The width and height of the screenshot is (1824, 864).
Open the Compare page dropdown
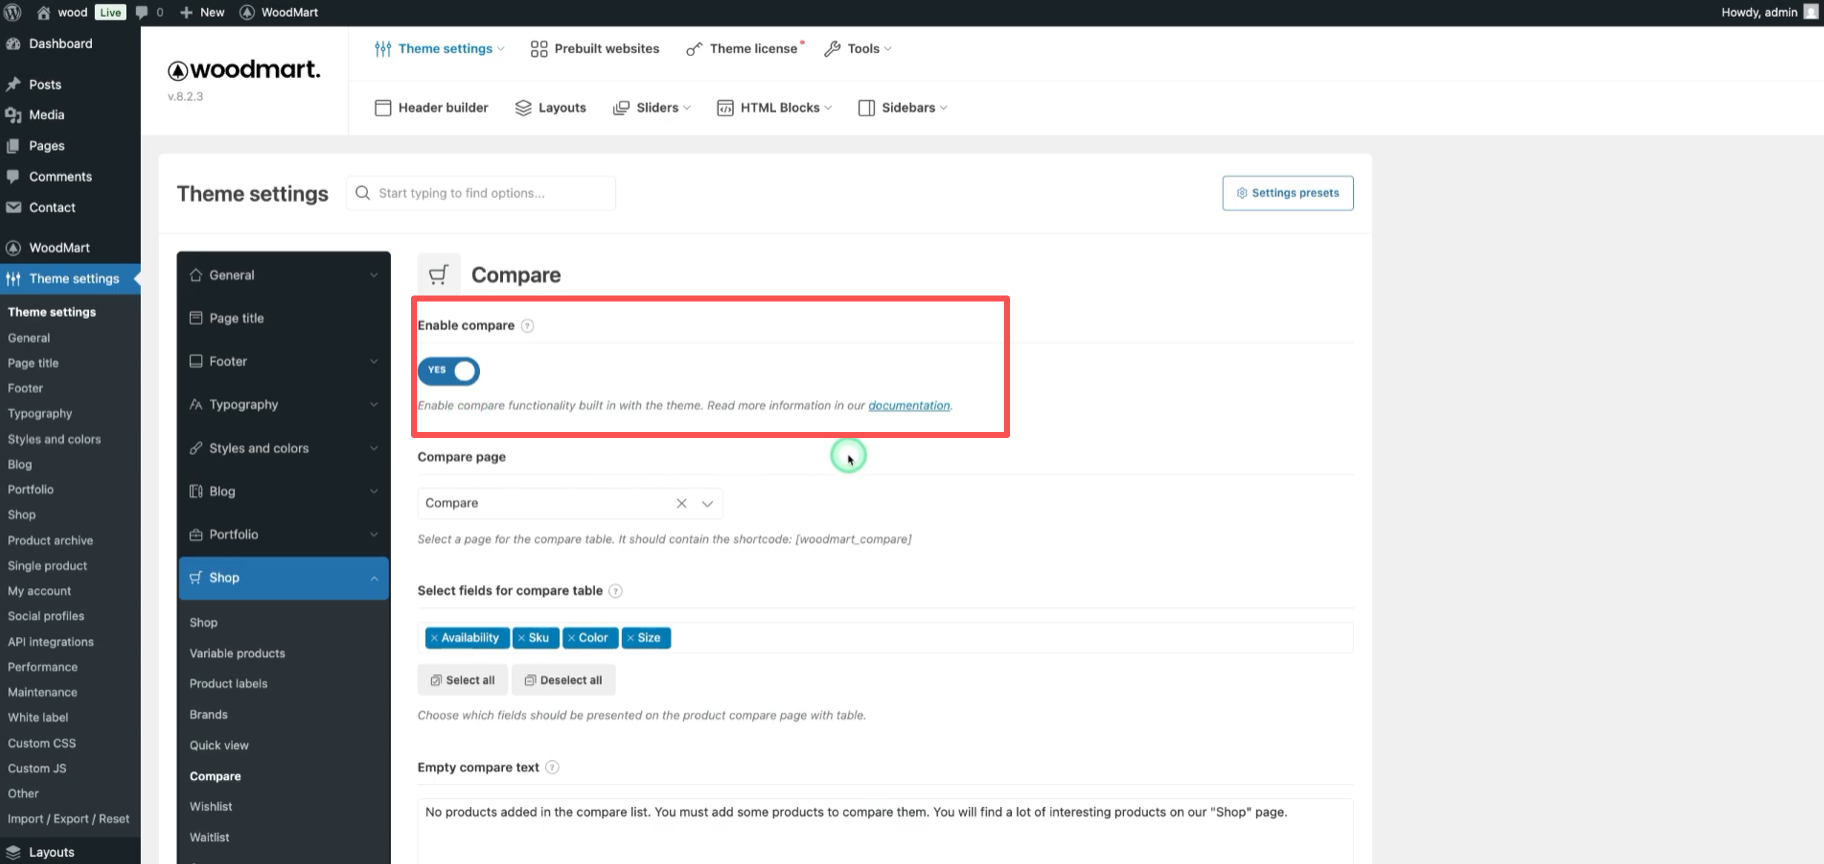pyautogui.click(x=707, y=504)
